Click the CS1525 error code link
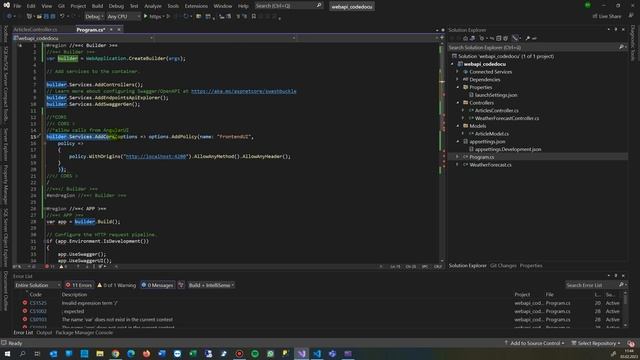 (x=38, y=303)
